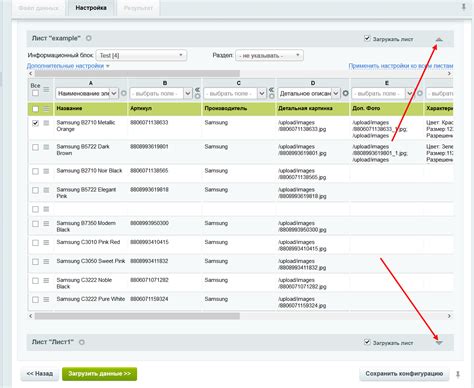Switch to the Результат tab

coord(138,8)
